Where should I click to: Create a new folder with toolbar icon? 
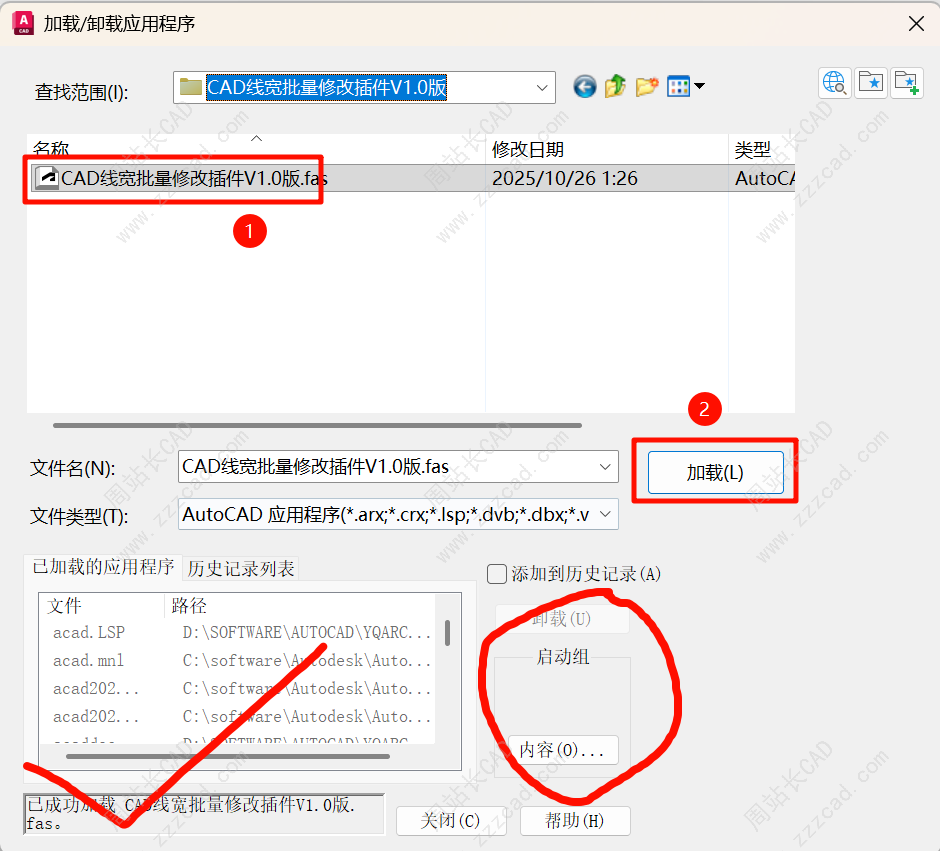tap(646, 87)
